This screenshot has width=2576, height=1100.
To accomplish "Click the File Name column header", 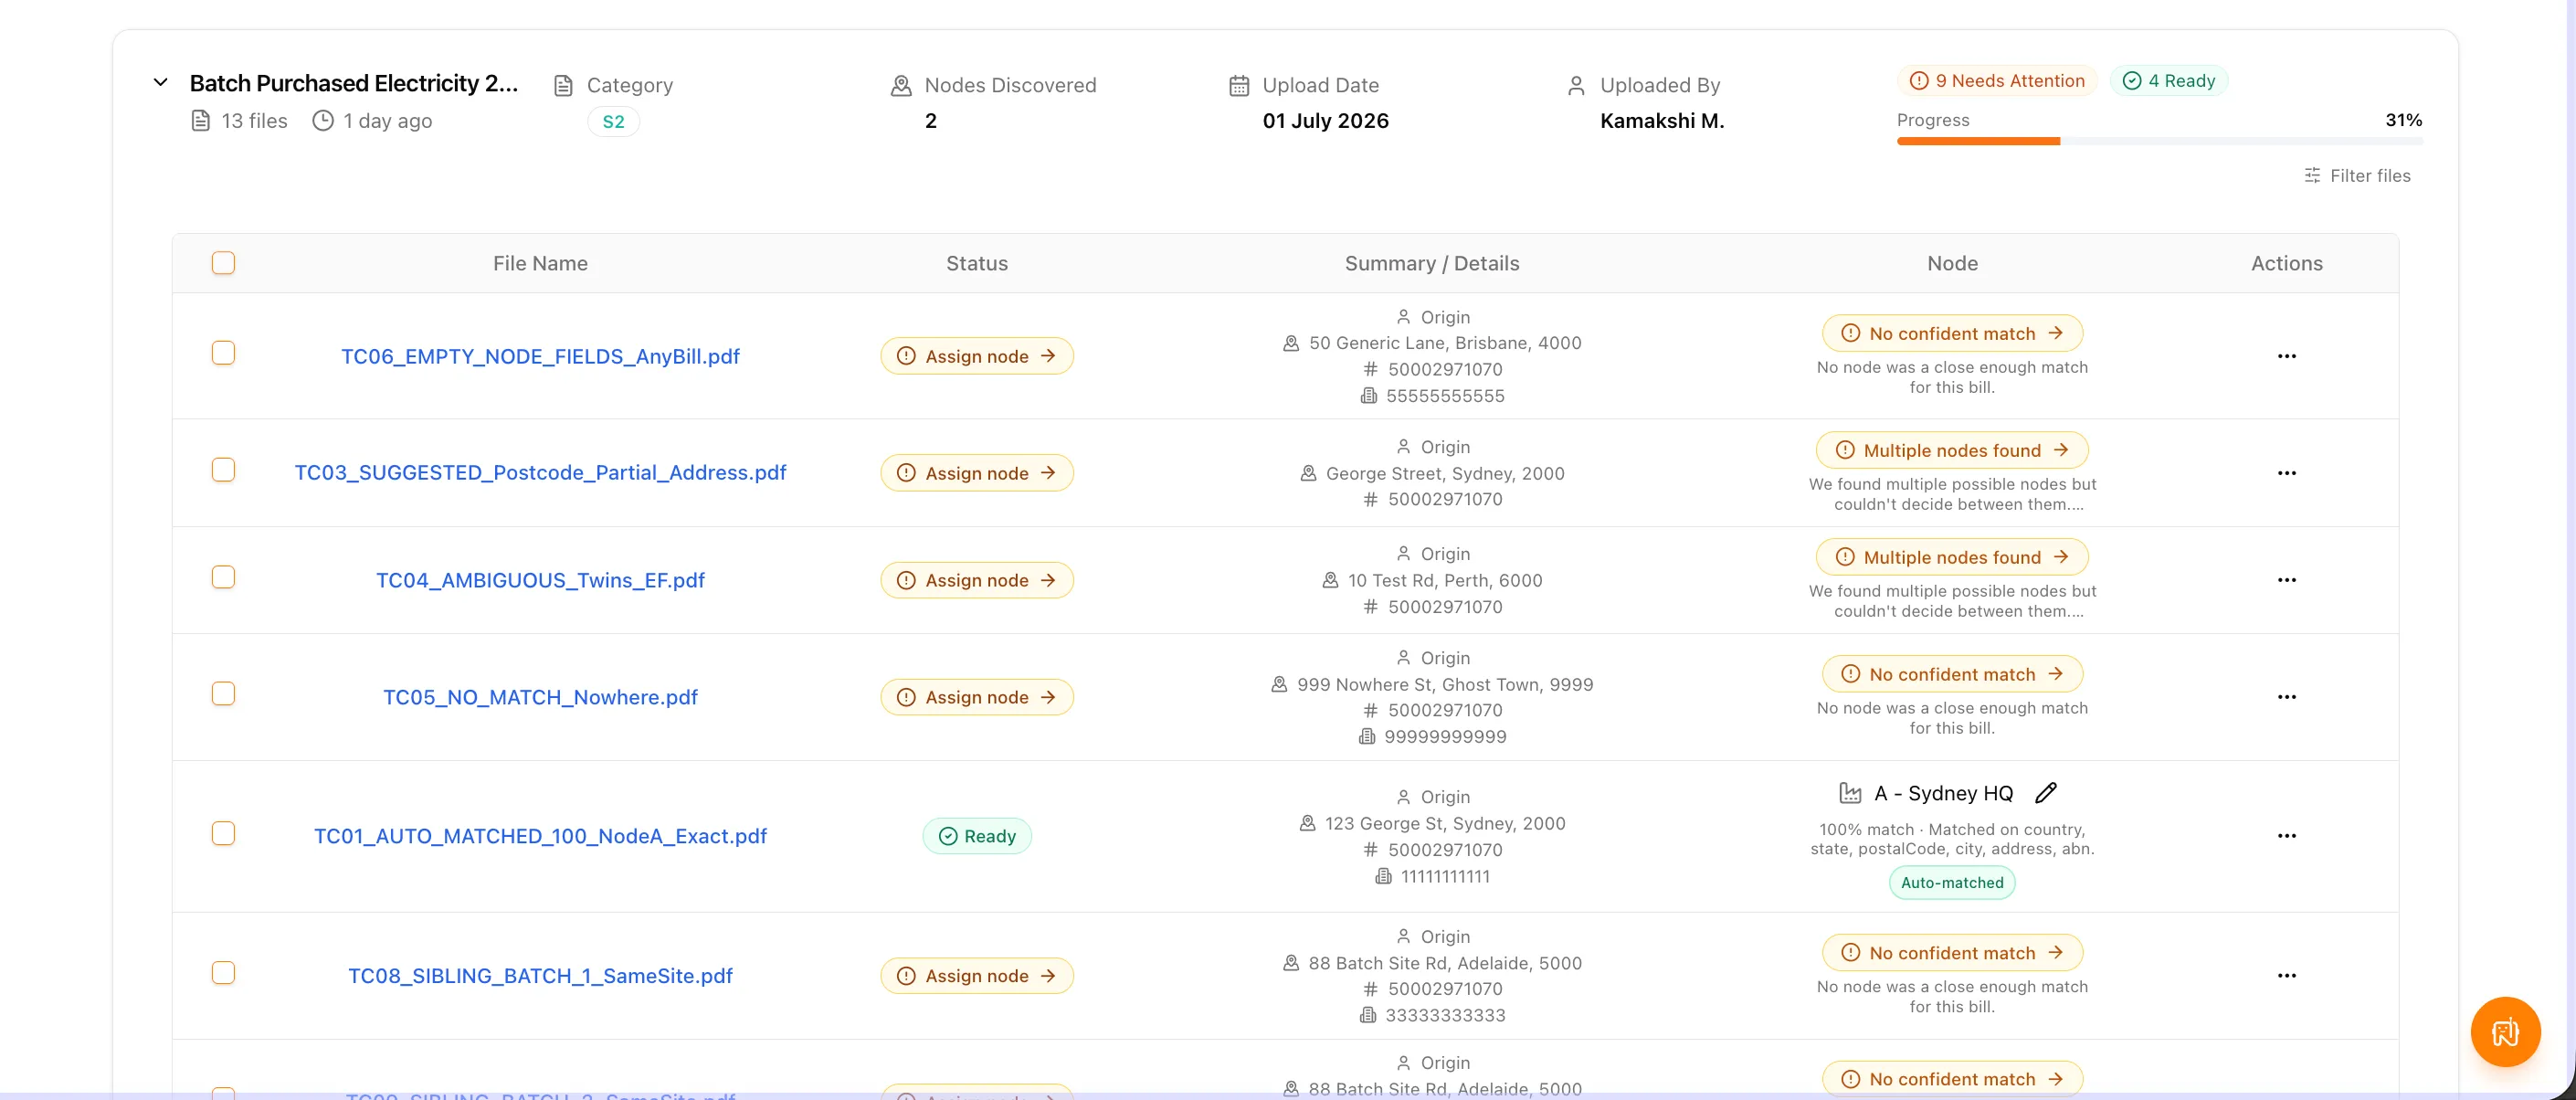I will pyautogui.click(x=540, y=264).
